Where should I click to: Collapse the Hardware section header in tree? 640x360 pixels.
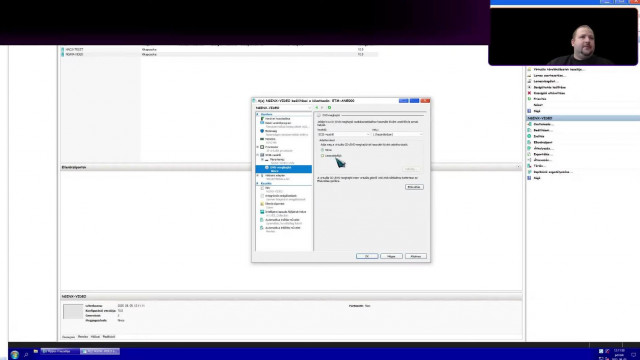point(258,114)
